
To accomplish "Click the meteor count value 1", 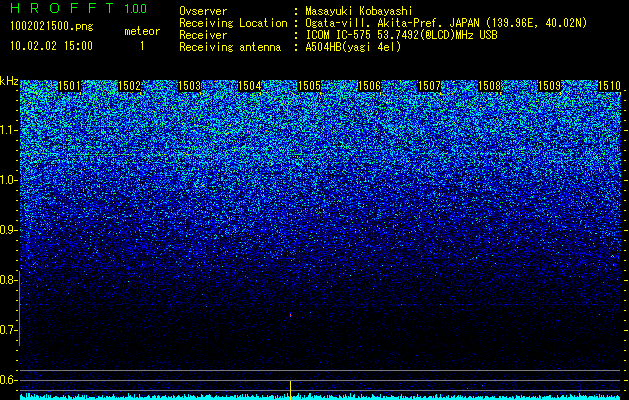I will (x=142, y=46).
